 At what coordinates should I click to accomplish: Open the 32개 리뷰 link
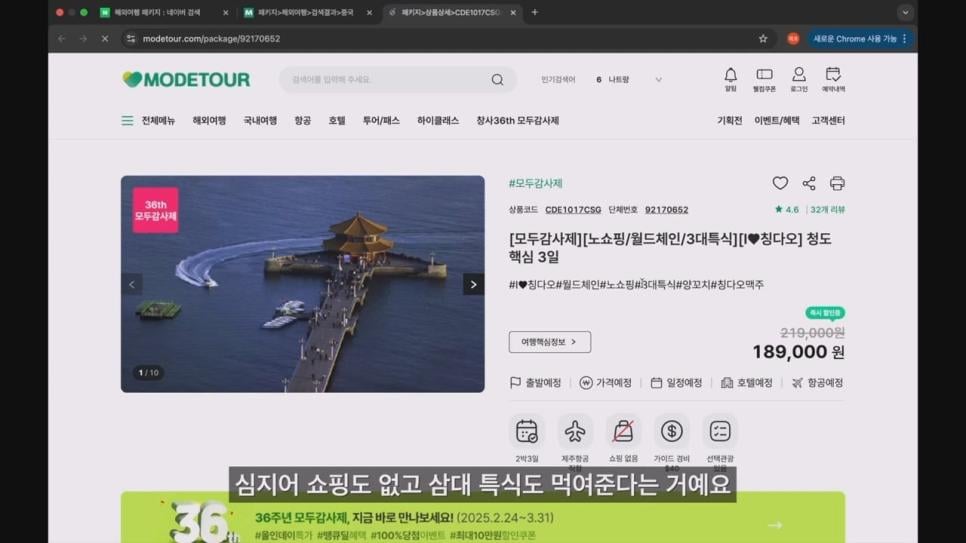(828, 210)
